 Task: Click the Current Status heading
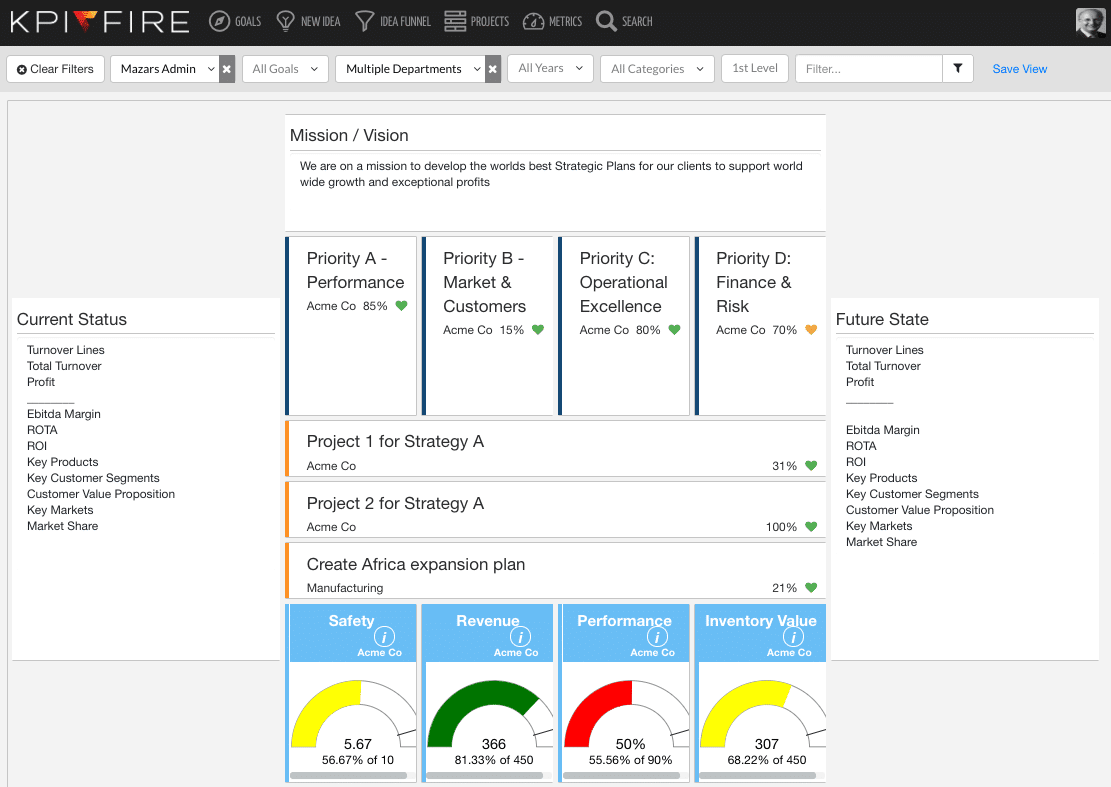(72, 319)
